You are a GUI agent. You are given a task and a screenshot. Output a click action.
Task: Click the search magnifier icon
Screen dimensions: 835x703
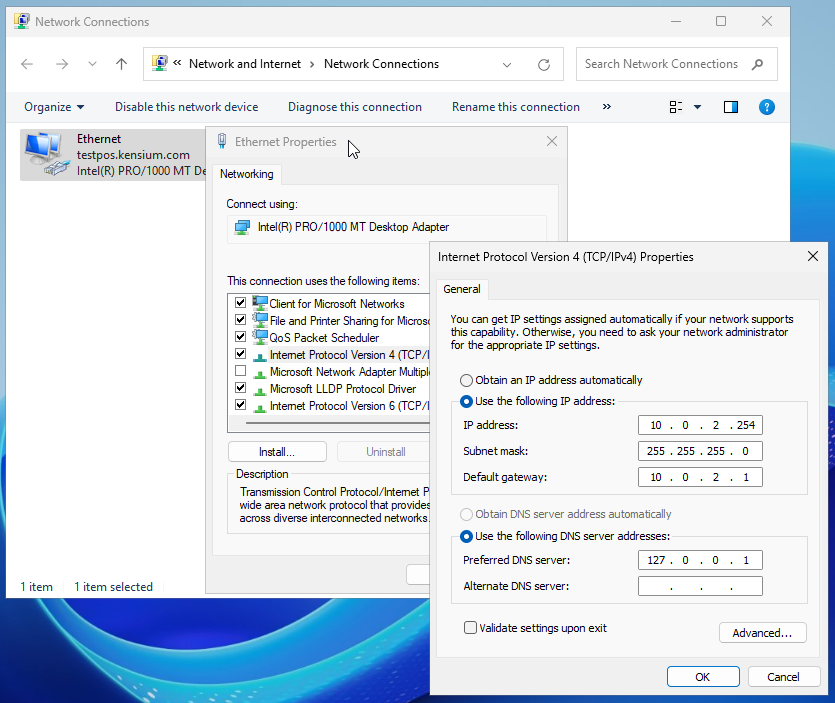pos(757,64)
